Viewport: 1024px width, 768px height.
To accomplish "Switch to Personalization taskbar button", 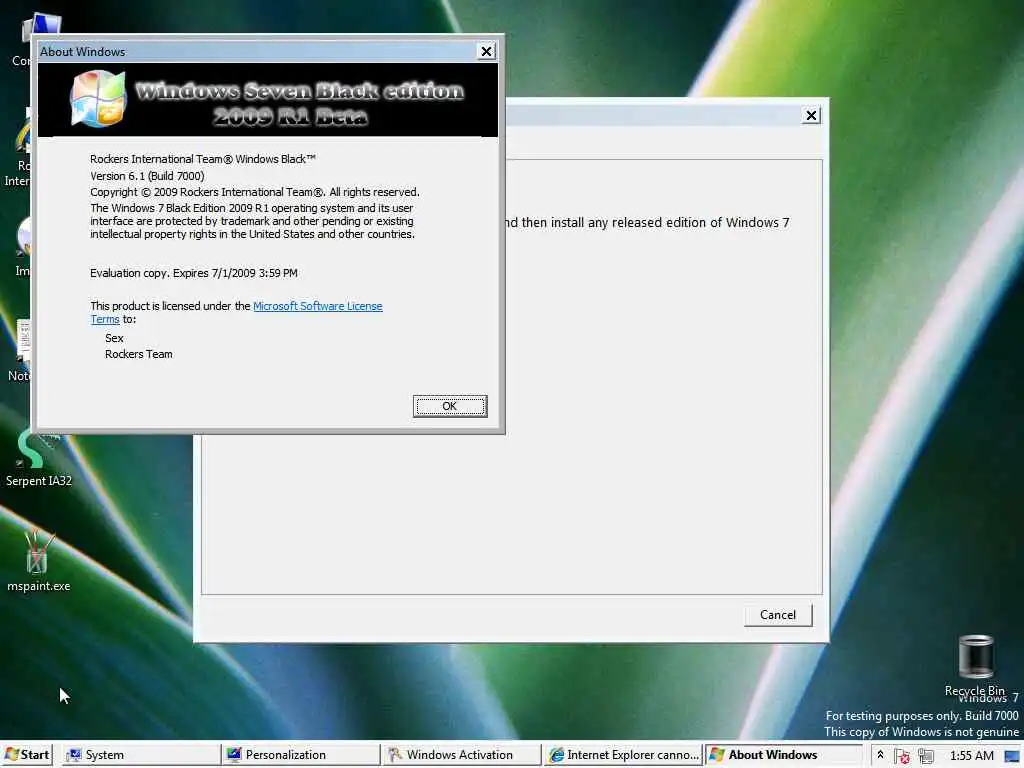I will [x=300, y=755].
